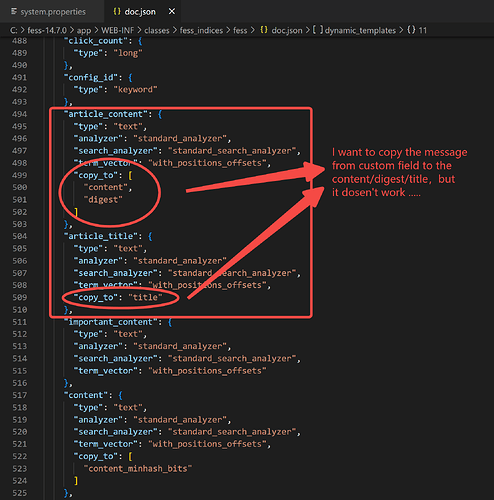Click "standard_analyzer" value on line 496
Viewport: 494px width, 500px height.
[180, 139]
